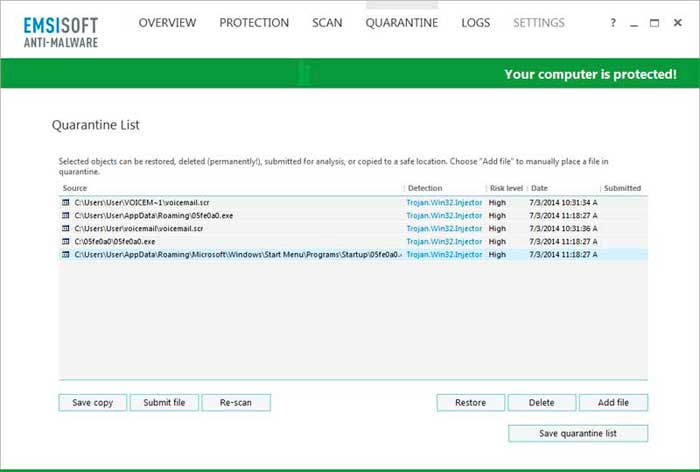Click the Delete button

coord(541,403)
